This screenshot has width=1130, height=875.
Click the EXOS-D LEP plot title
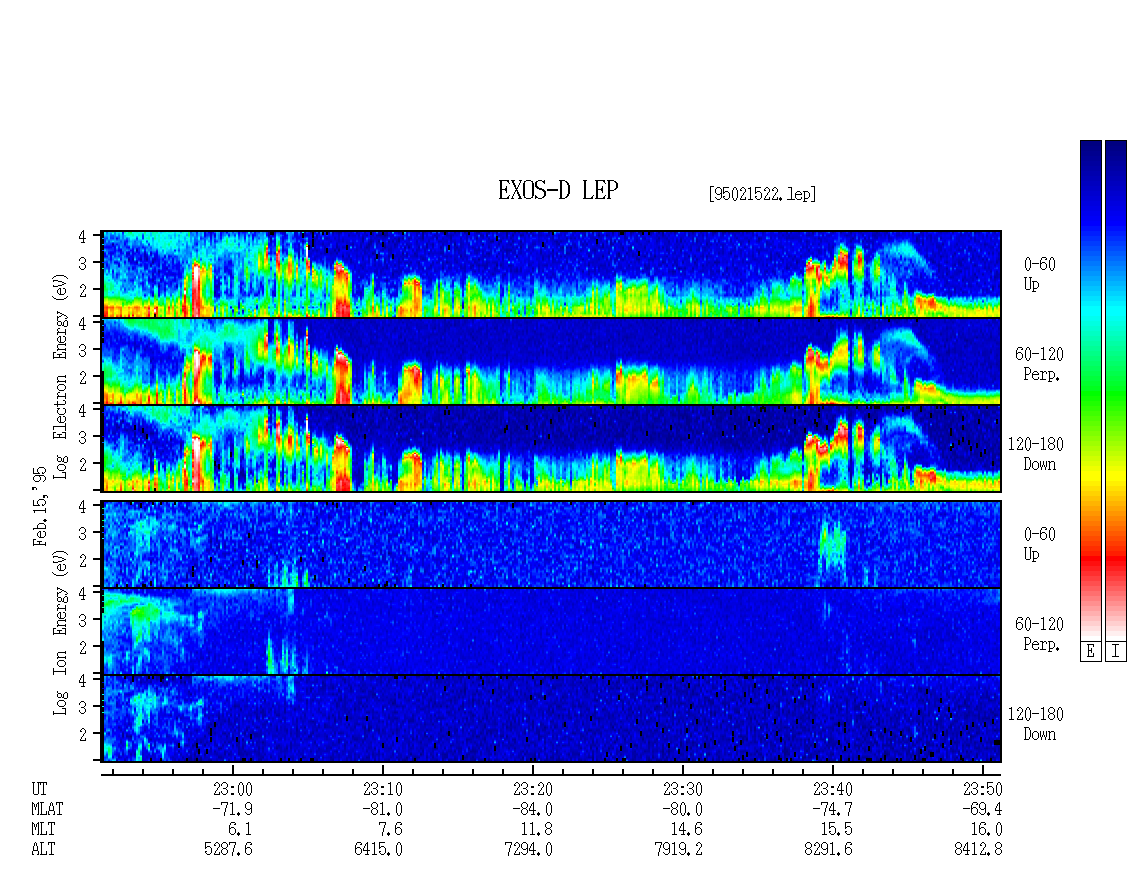558,190
